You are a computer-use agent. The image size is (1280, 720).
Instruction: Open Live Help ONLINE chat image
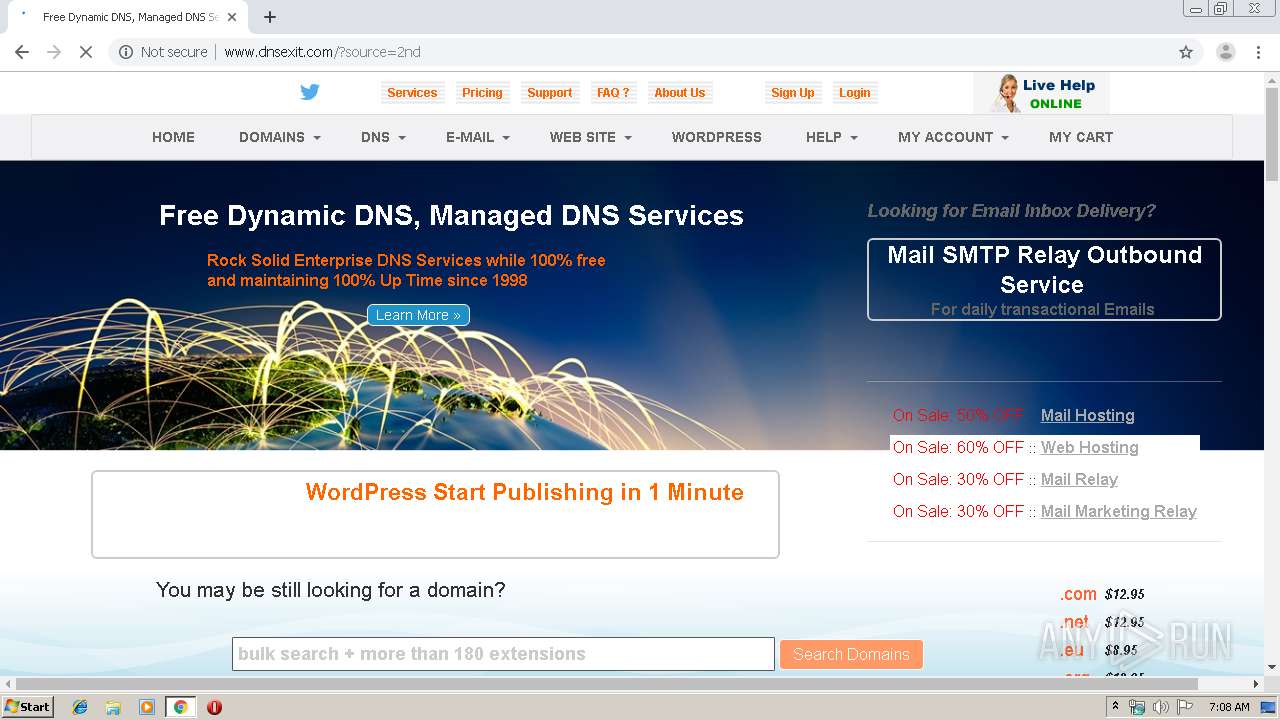point(1041,93)
